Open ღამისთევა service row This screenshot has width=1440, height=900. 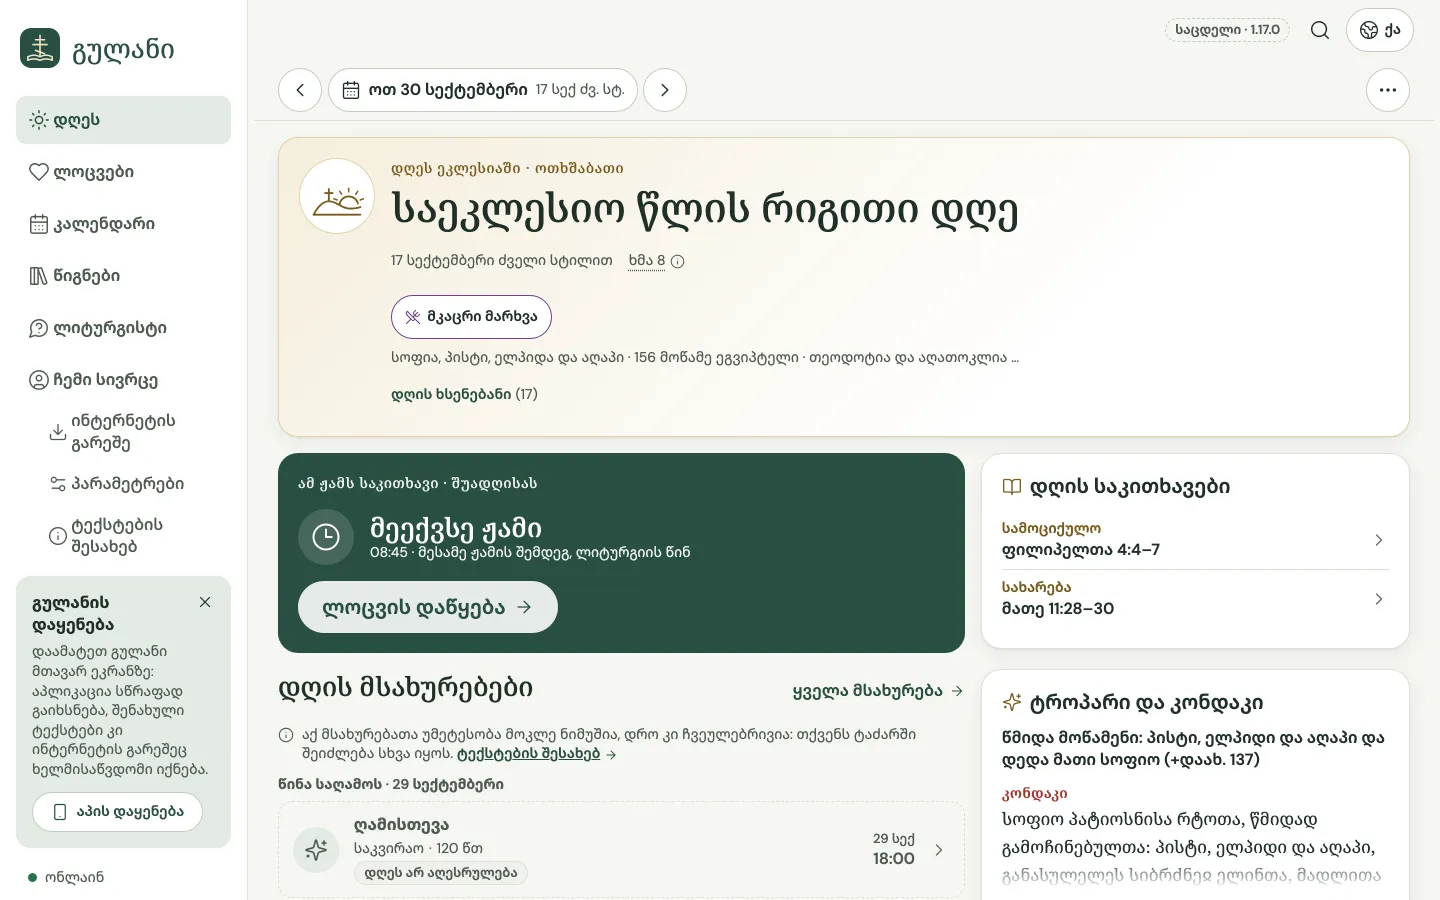click(x=621, y=850)
